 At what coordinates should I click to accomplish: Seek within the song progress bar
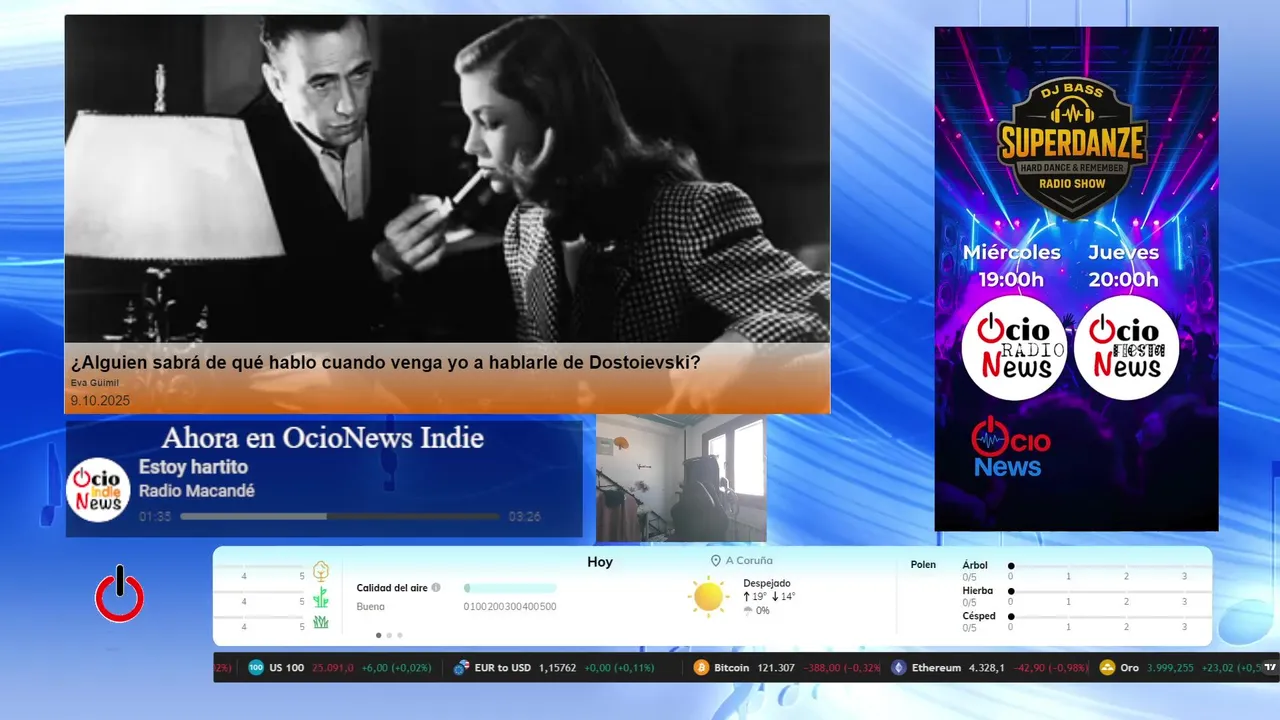[x=340, y=517]
